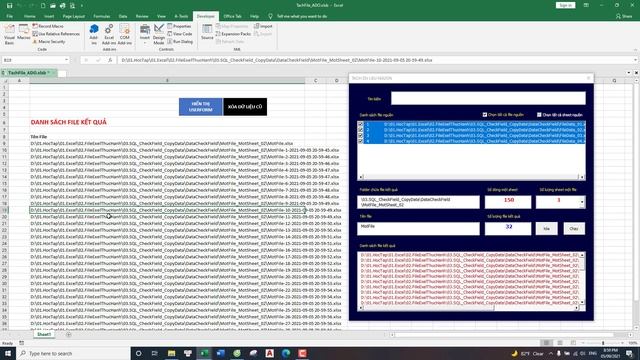Switch to the Page Layout tab

click(x=73, y=16)
